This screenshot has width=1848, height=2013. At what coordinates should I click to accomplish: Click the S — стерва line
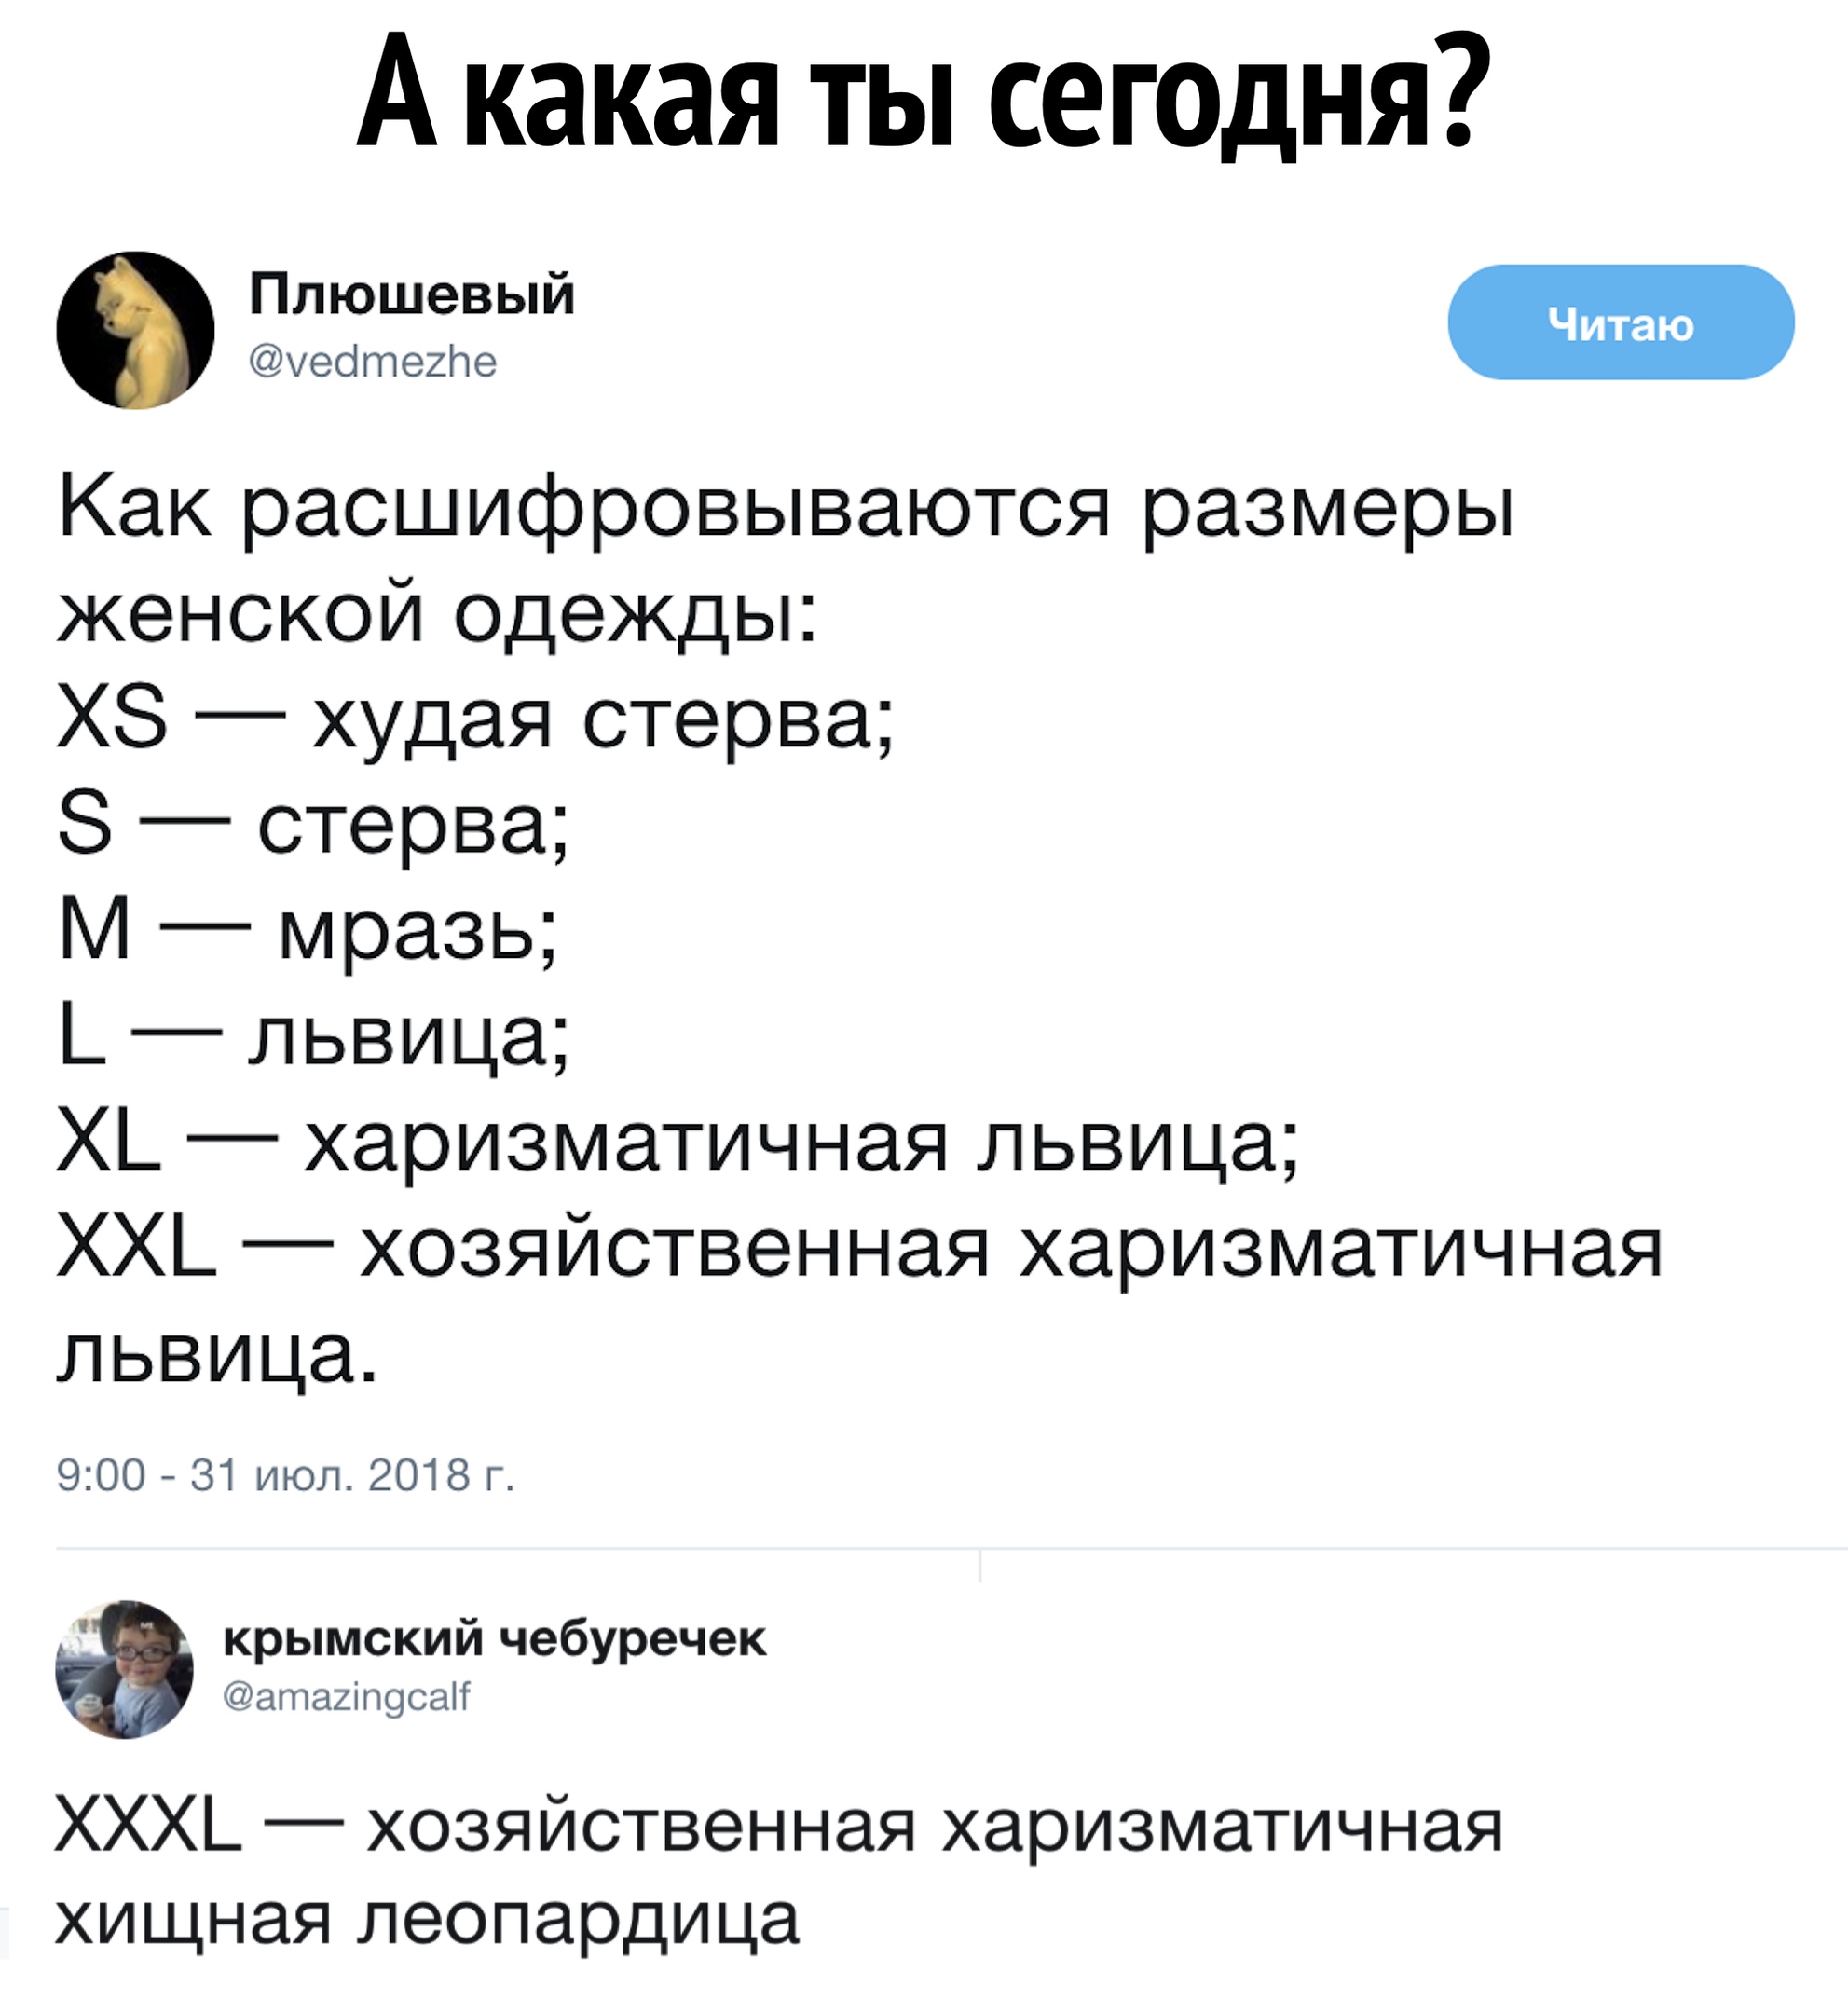(x=314, y=826)
